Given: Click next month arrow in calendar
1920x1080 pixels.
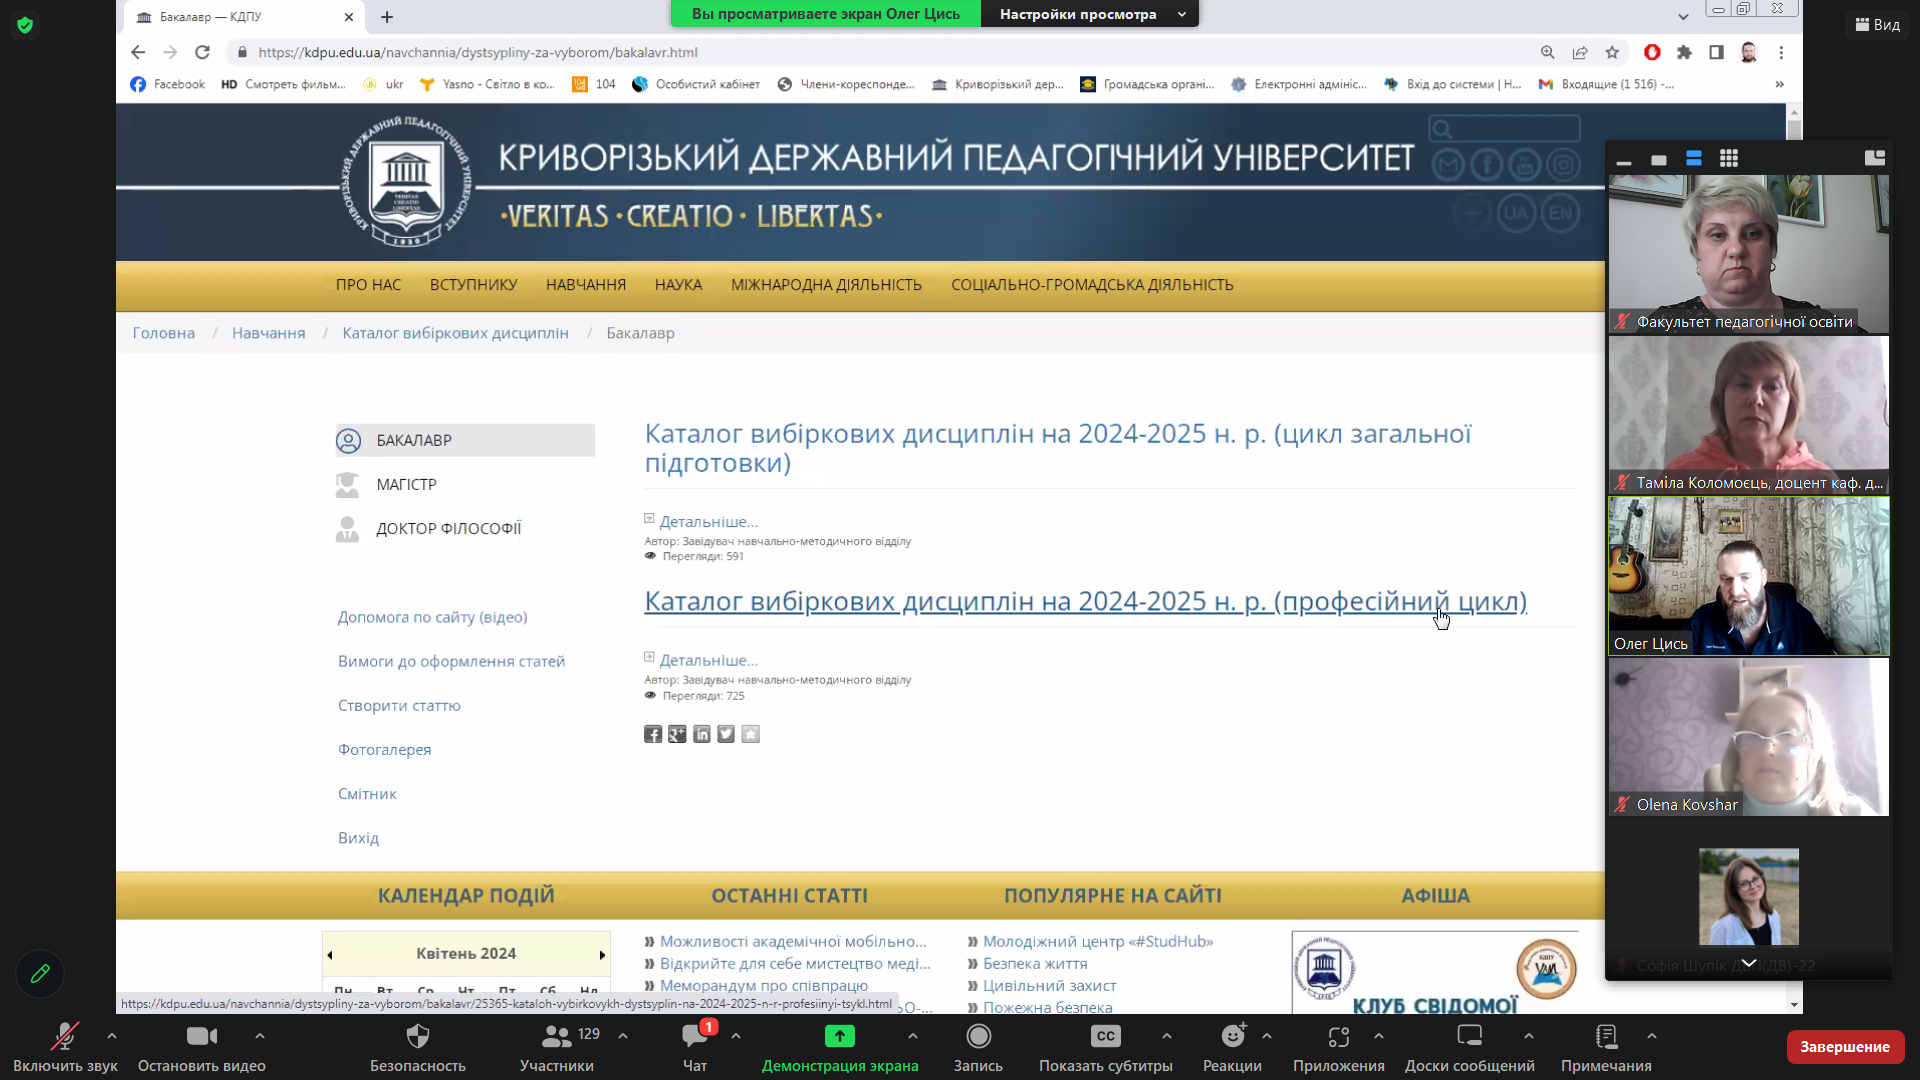Looking at the screenshot, I should [x=602, y=955].
